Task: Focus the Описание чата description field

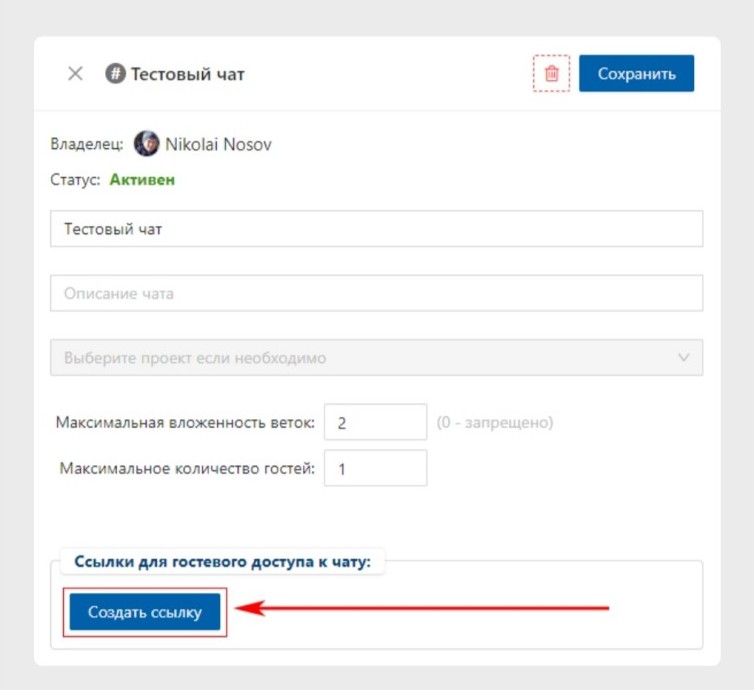Action: [x=377, y=293]
